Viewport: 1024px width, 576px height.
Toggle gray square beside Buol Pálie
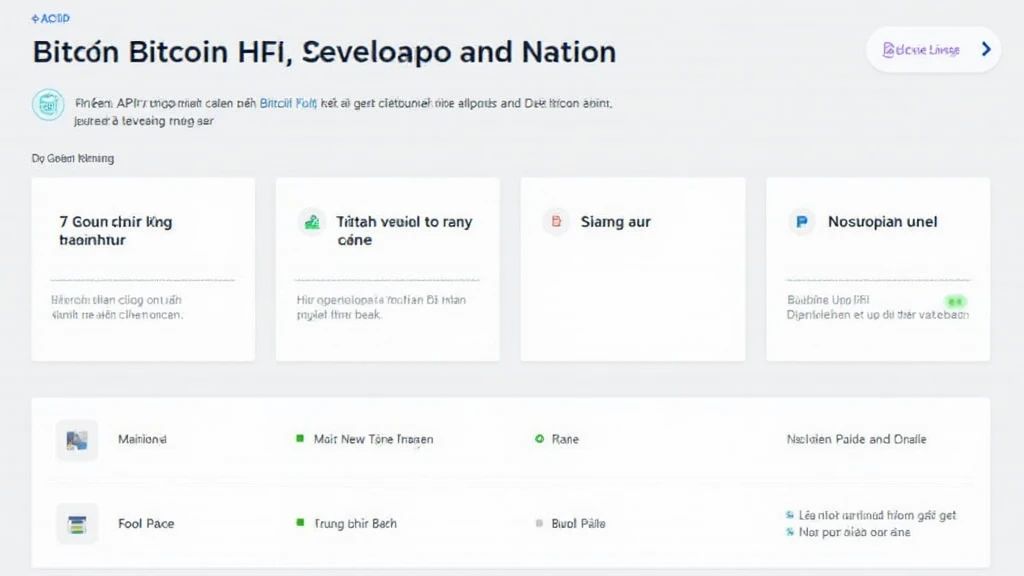[540, 523]
